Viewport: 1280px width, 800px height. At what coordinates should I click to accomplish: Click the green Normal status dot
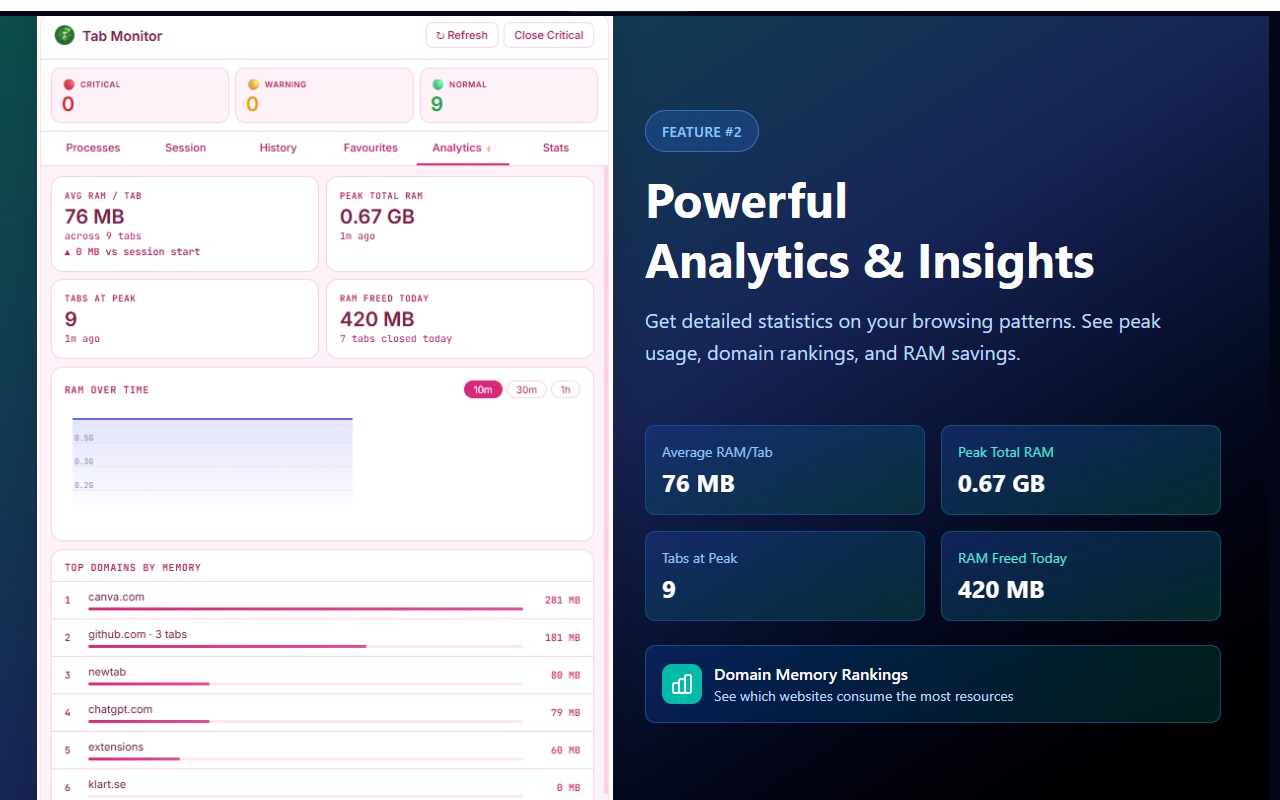pyautogui.click(x=437, y=84)
